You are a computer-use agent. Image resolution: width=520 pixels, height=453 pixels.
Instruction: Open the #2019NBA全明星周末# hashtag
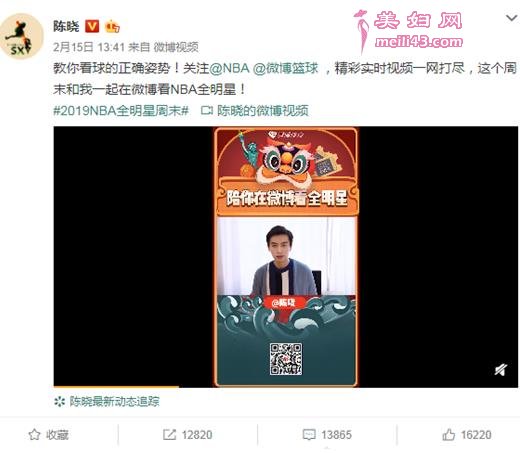coord(121,111)
